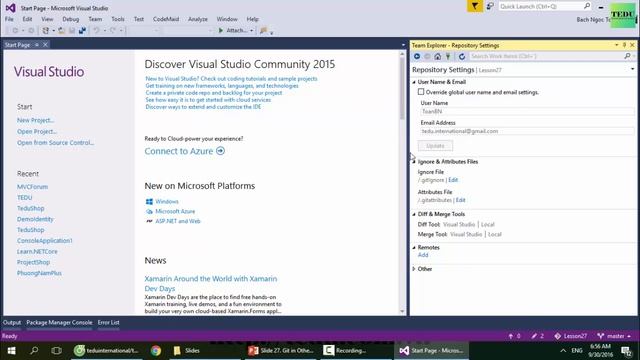
Task: Click the pending changes pencil indicator
Action: click(x=538, y=336)
